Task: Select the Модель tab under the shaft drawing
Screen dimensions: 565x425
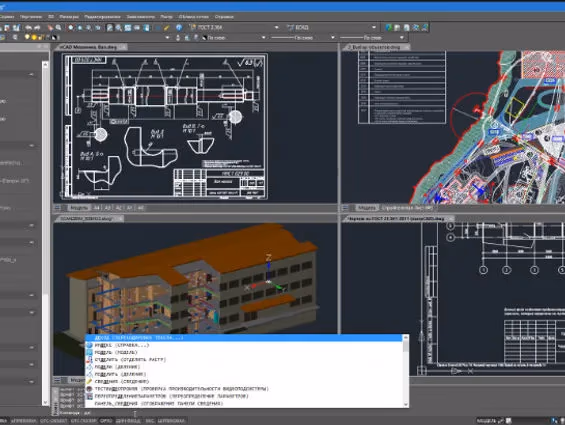Action: [79, 208]
